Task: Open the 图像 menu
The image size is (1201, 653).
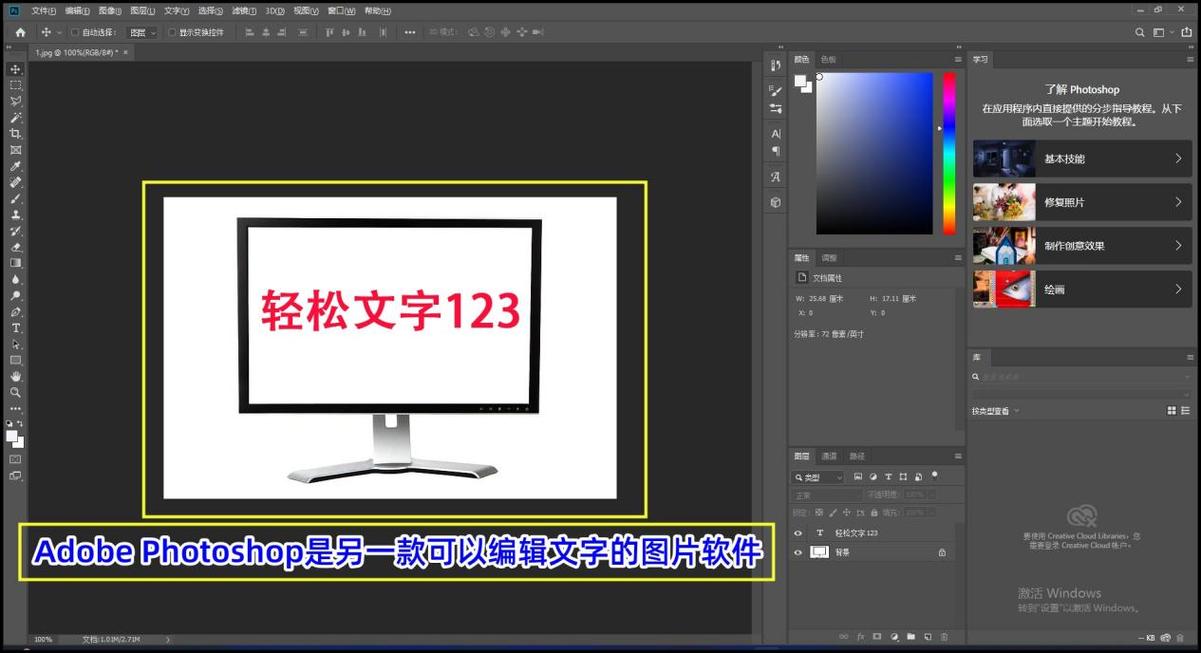Action: pyautogui.click(x=108, y=11)
